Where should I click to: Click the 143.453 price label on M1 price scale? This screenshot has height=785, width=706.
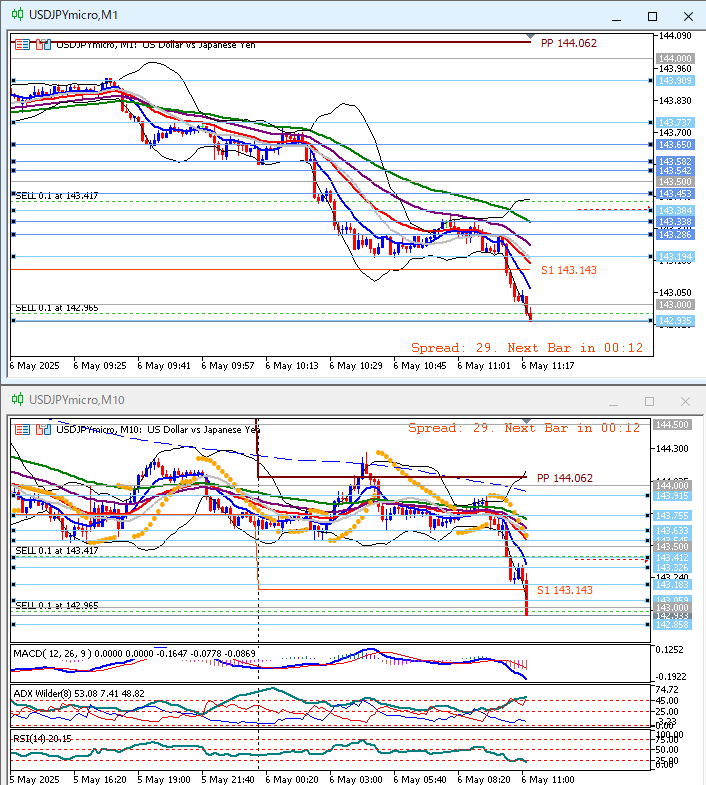pos(675,194)
